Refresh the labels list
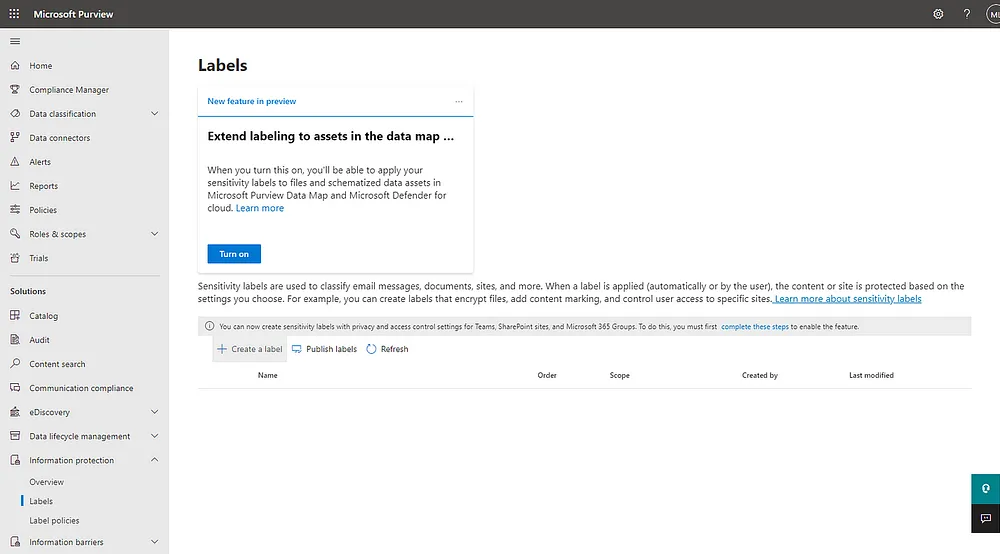 (387, 349)
